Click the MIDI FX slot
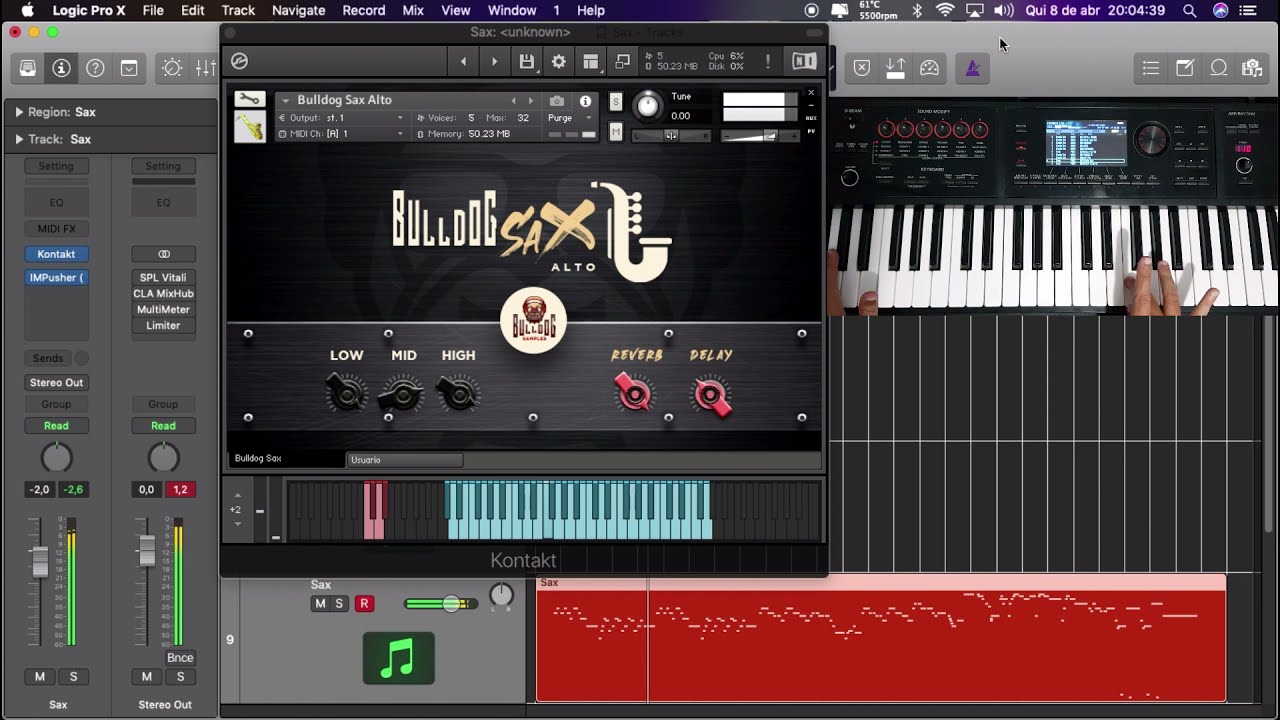The image size is (1280, 720). pyautogui.click(x=56, y=229)
